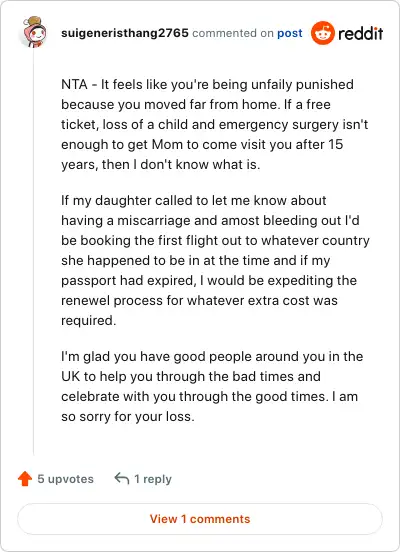Click the paragraph starting "If my daughter"
The height and width of the screenshot is (552, 400).
click(215, 260)
